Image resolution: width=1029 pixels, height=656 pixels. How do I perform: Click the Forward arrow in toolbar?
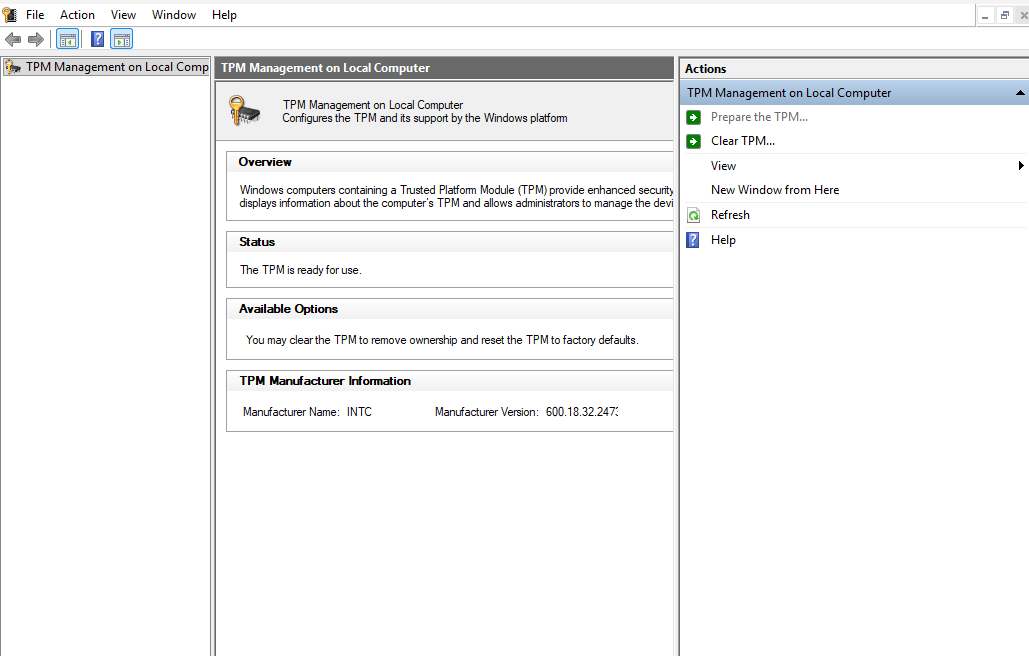click(x=36, y=39)
